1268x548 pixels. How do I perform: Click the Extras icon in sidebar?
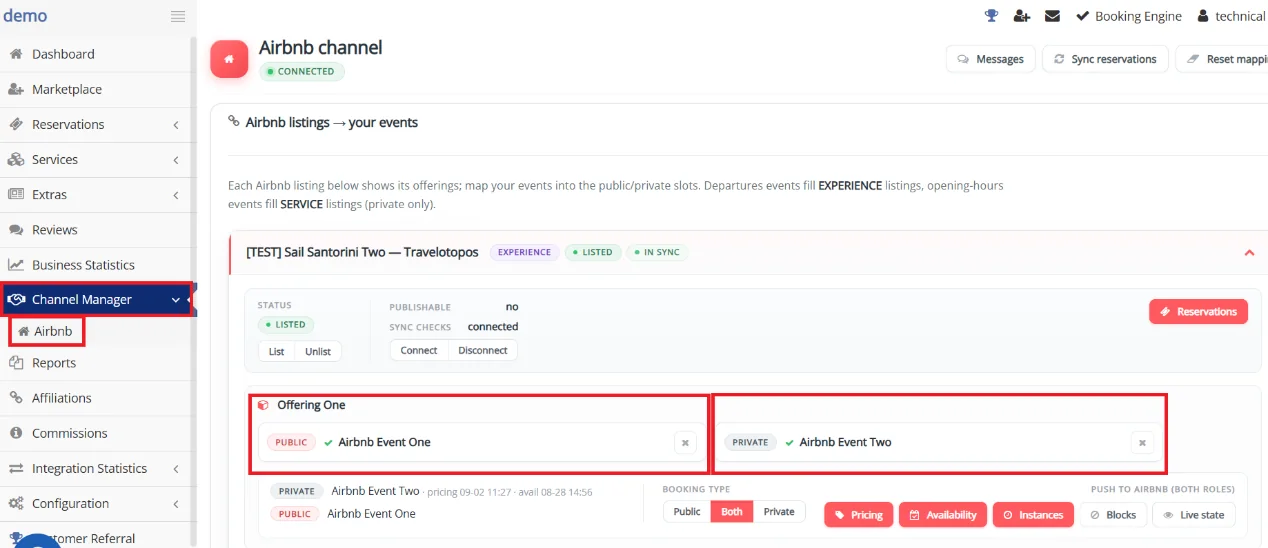[16, 194]
